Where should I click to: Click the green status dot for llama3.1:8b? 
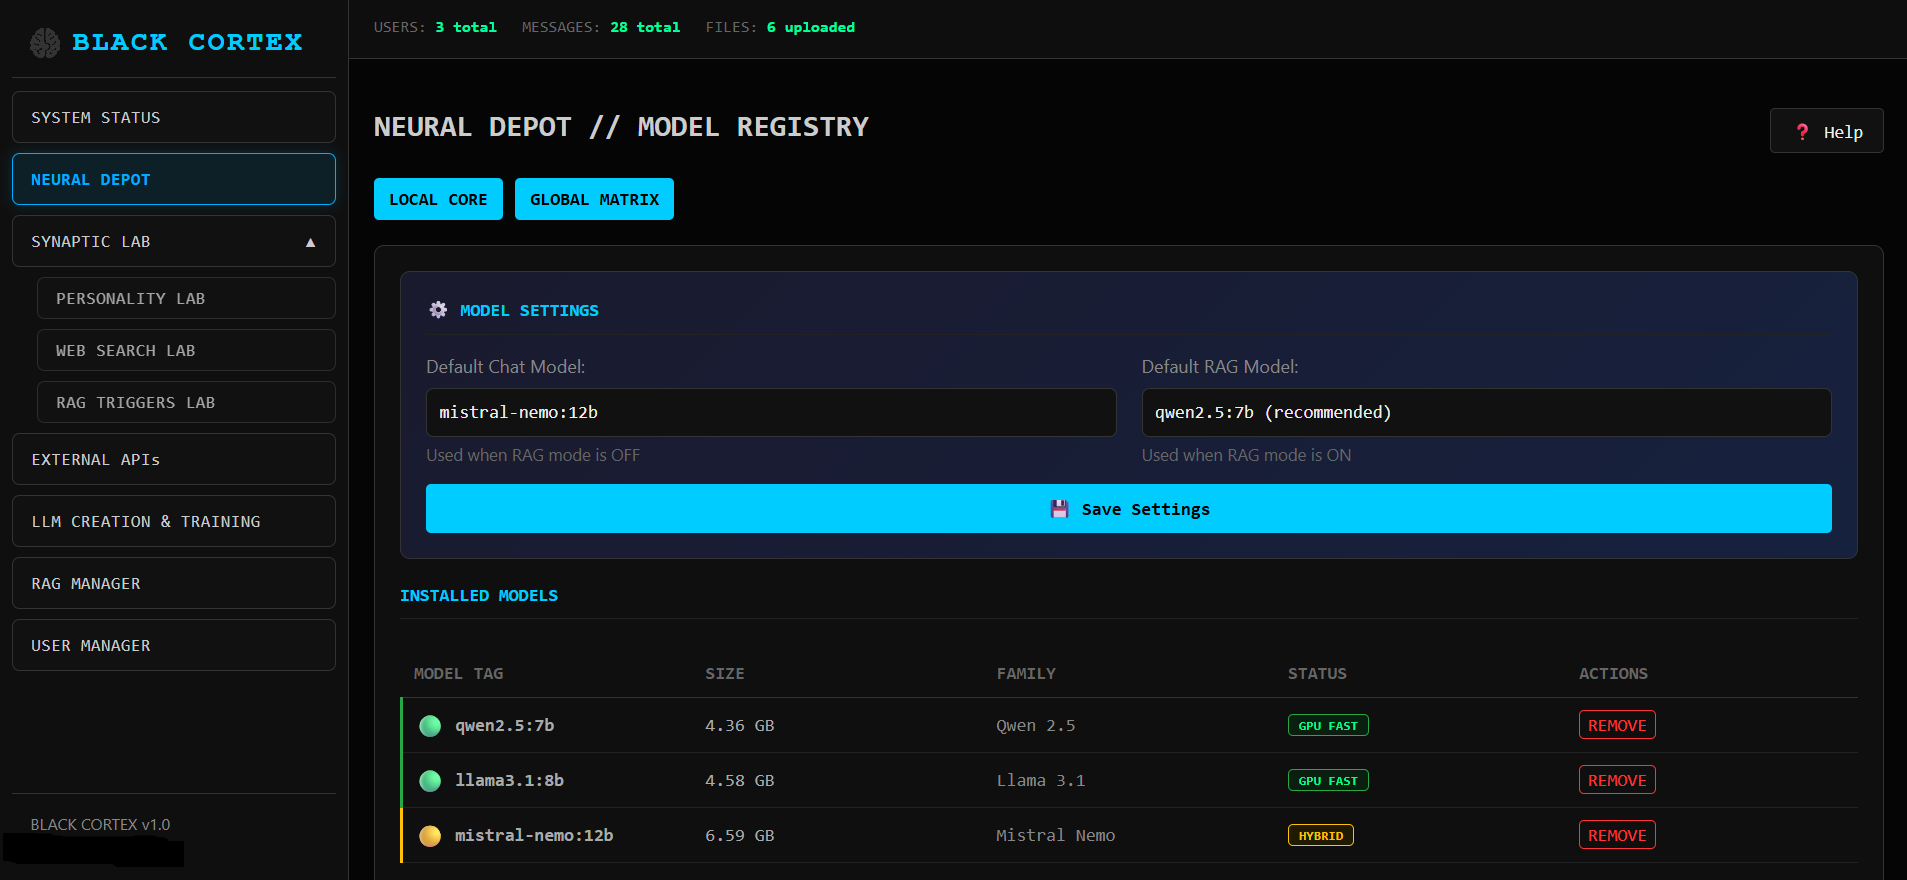pos(430,781)
